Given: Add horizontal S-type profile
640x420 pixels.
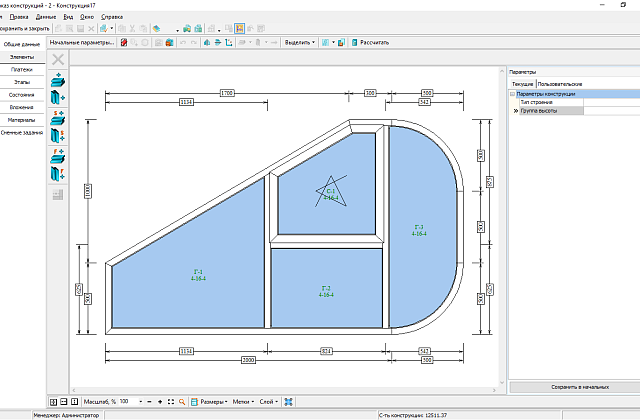Looking at the screenshot, I should click(x=58, y=118).
